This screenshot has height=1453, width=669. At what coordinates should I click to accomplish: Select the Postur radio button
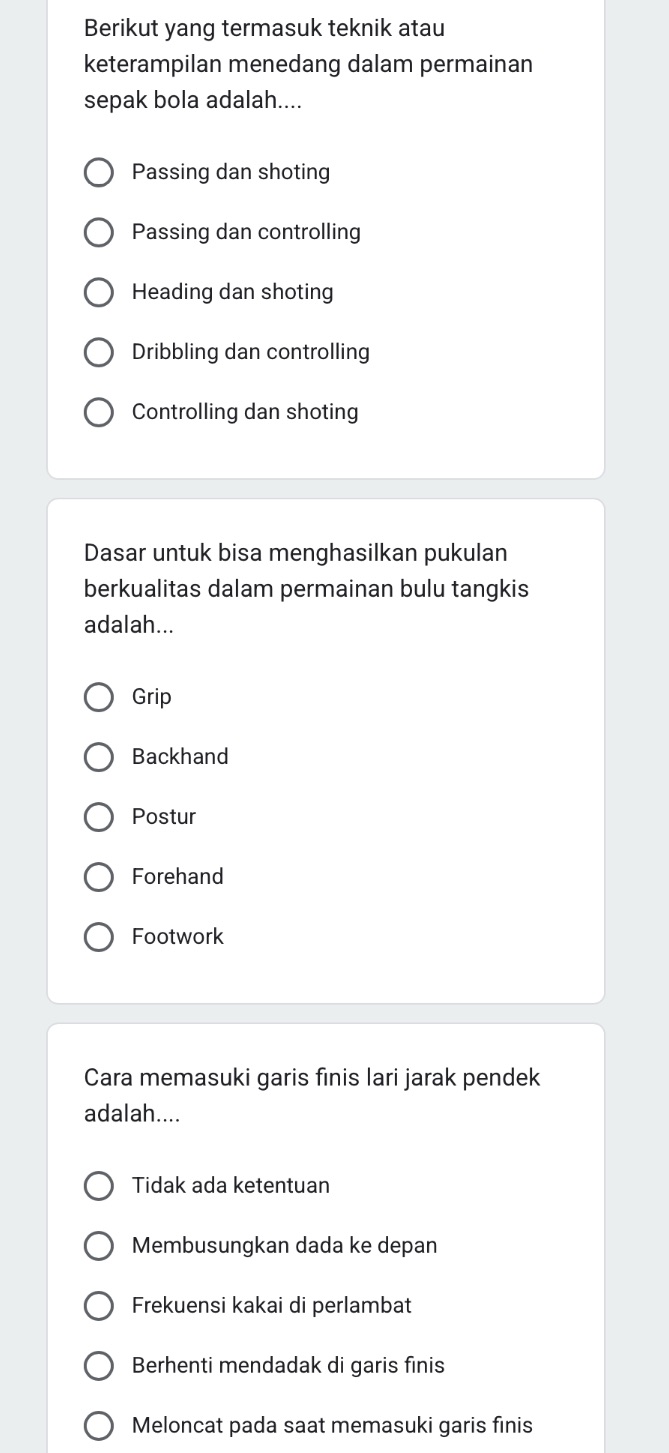tap(98, 817)
